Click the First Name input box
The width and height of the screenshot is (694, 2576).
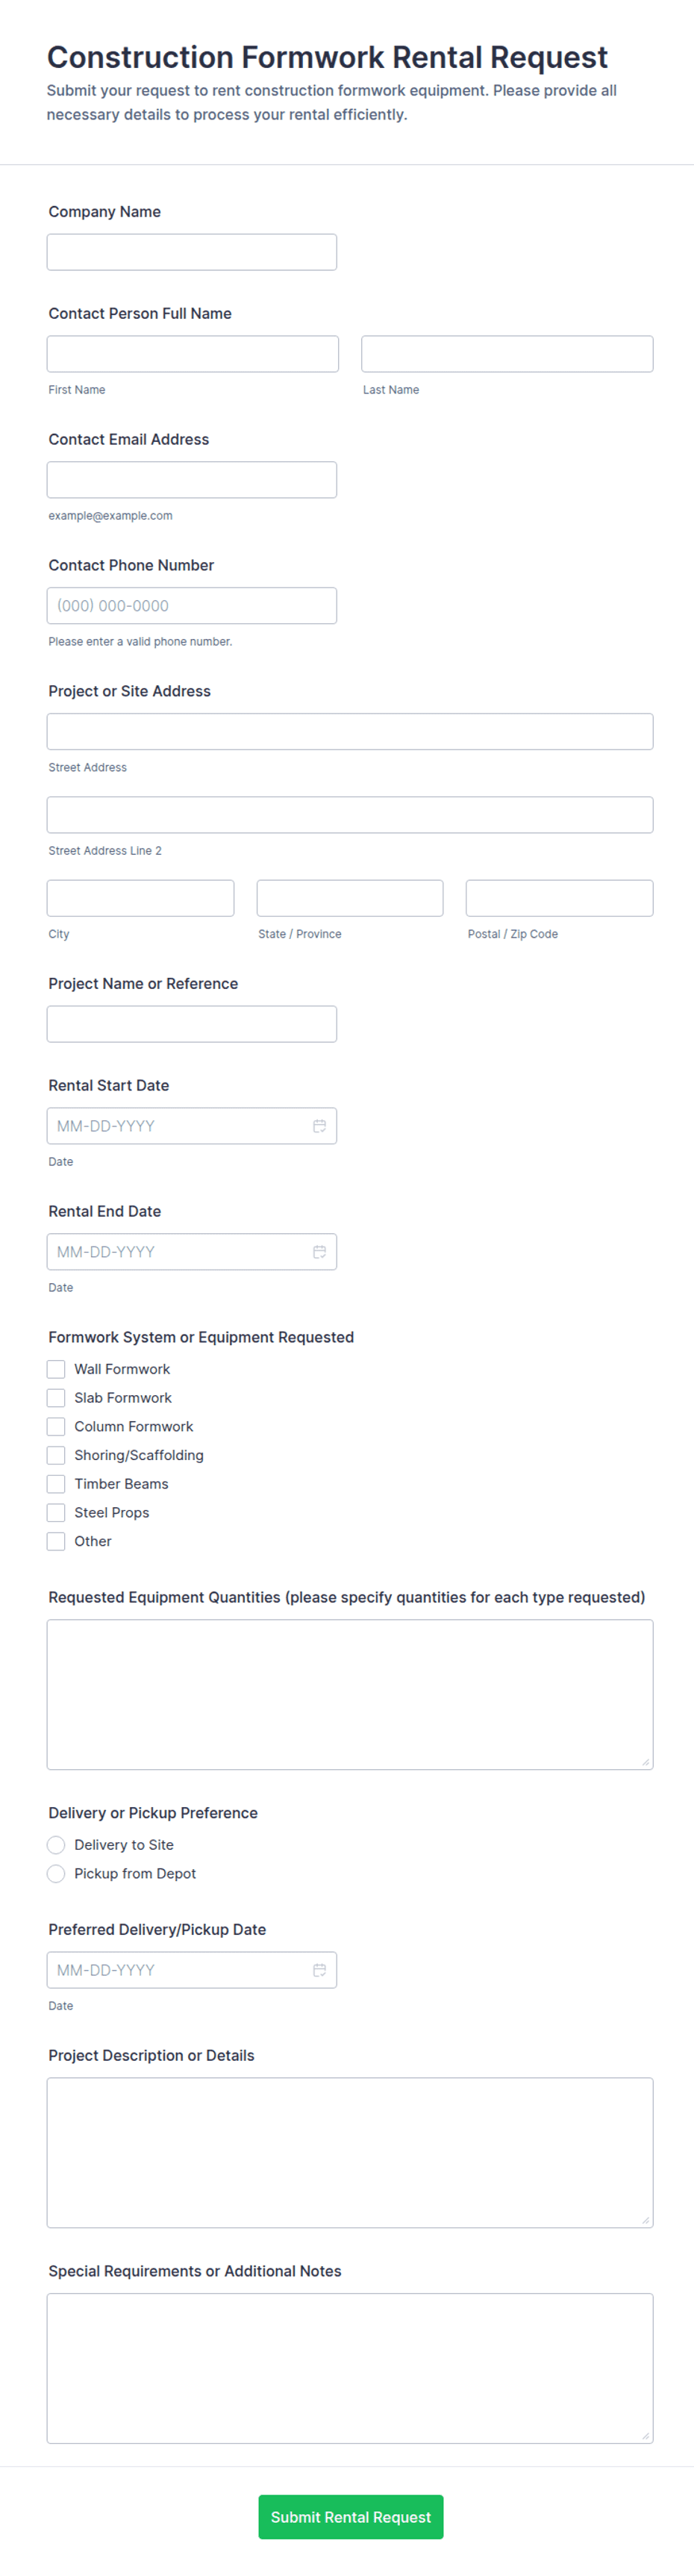click(192, 354)
